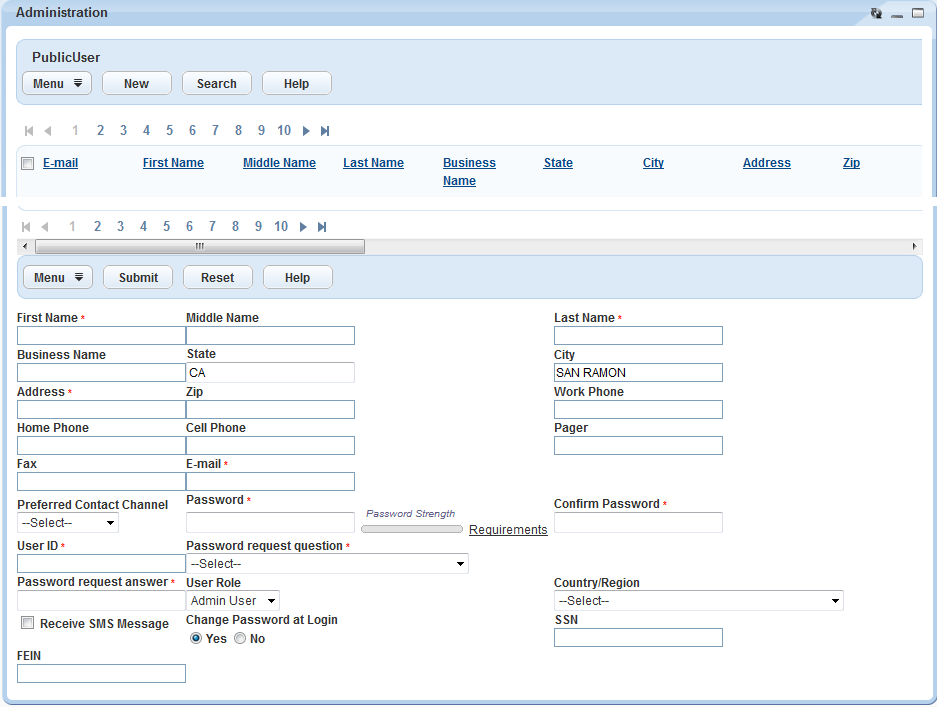Screen dimensions: 937x708
Task: Jump to last page in lower pagination bar
Action: pos(322,227)
